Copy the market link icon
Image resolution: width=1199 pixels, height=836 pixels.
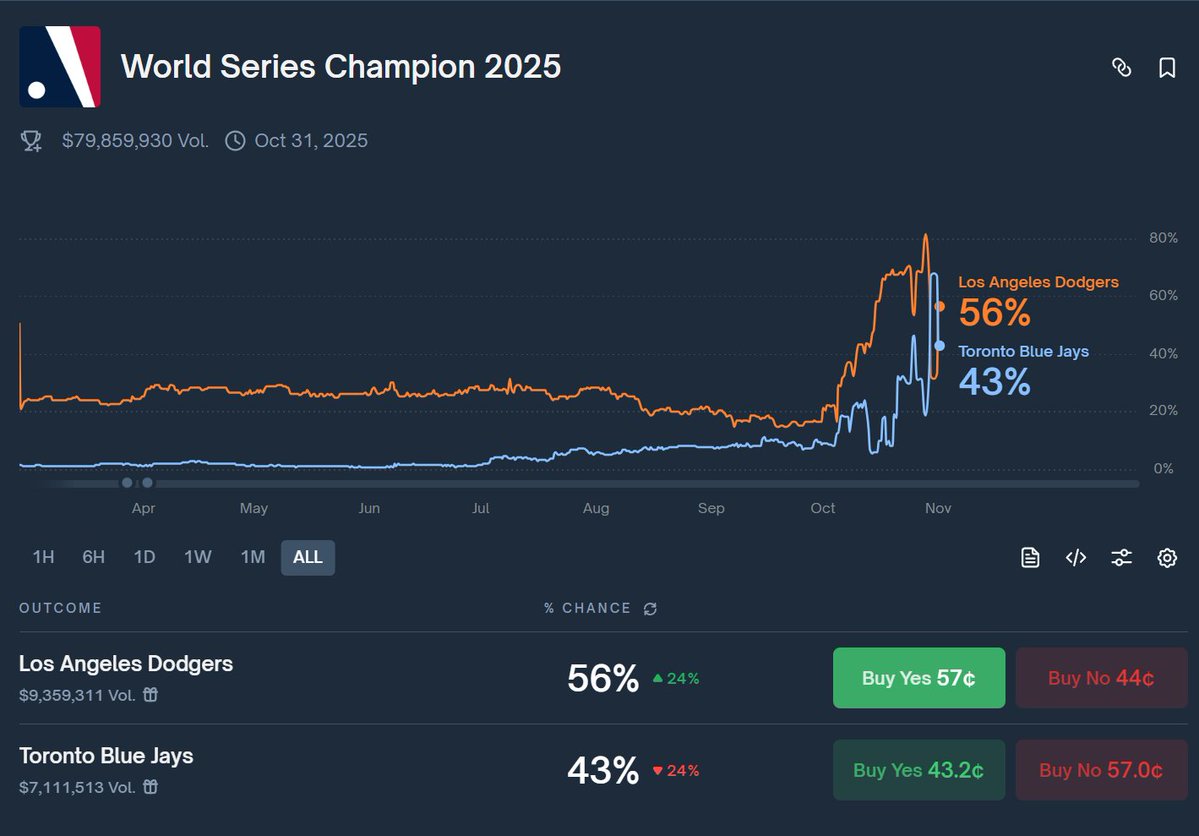pos(1122,67)
